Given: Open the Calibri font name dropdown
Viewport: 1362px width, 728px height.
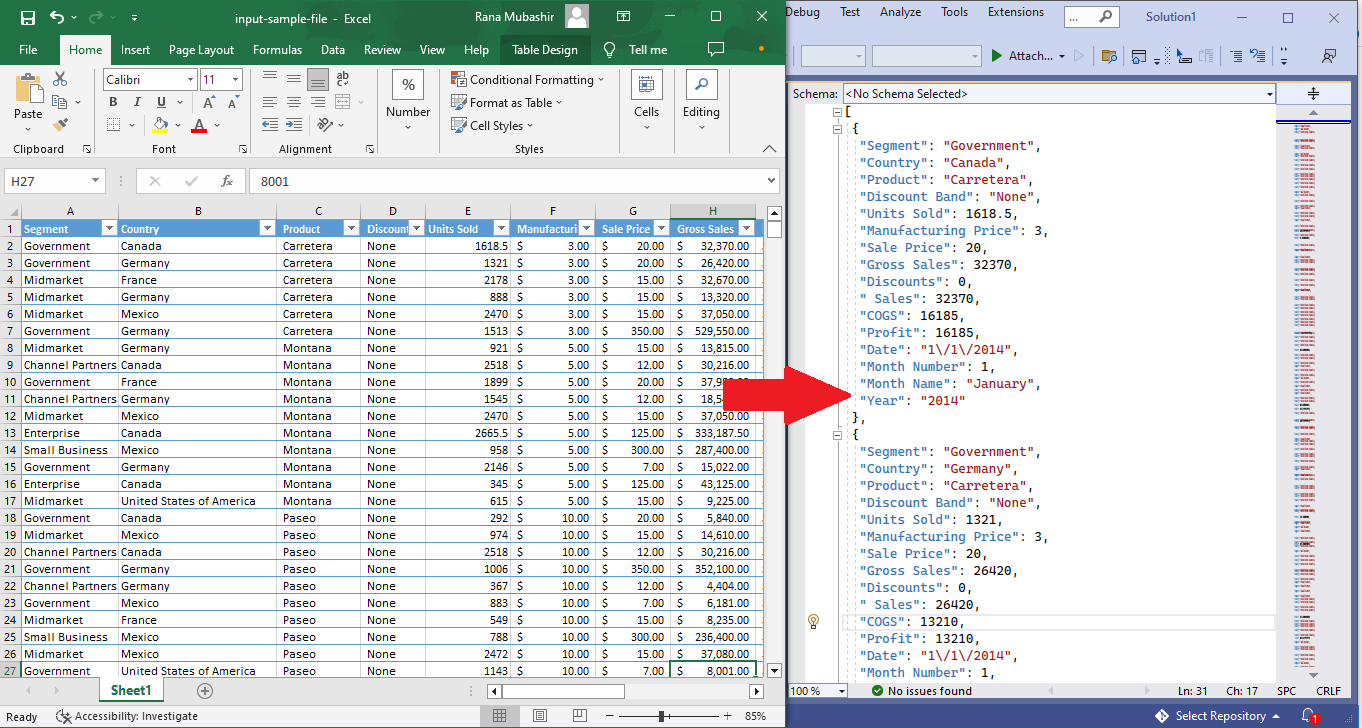Looking at the screenshot, I should coord(190,79).
